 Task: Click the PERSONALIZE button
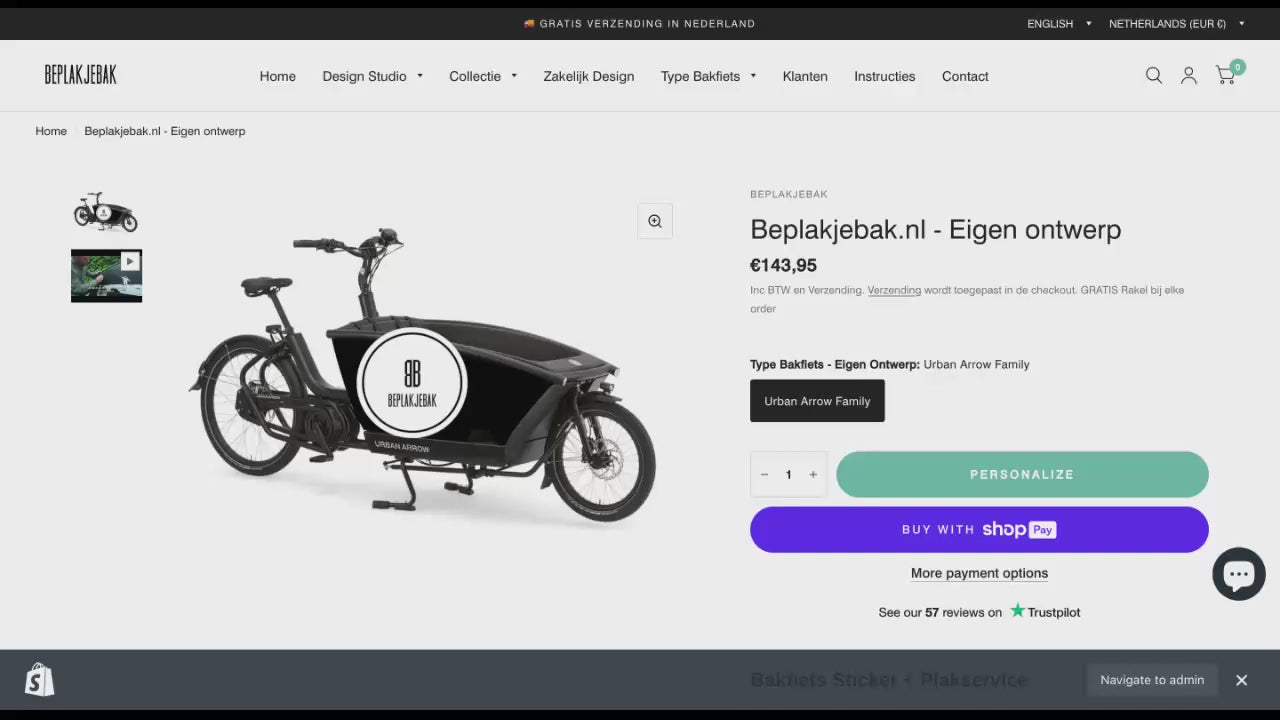pos(1022,474)
